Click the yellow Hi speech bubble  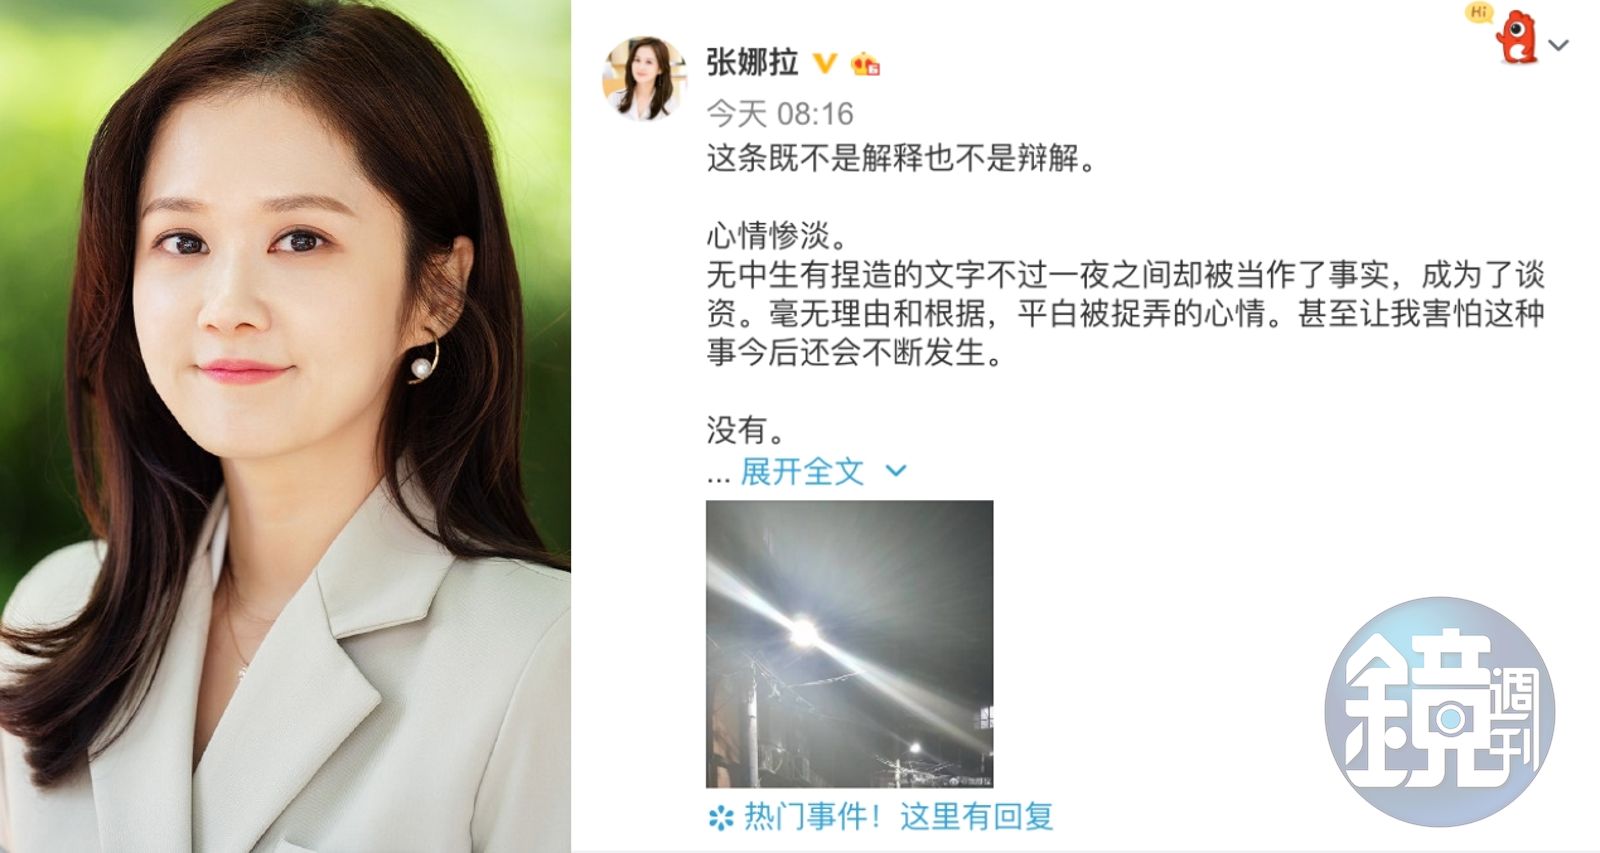1479,13
